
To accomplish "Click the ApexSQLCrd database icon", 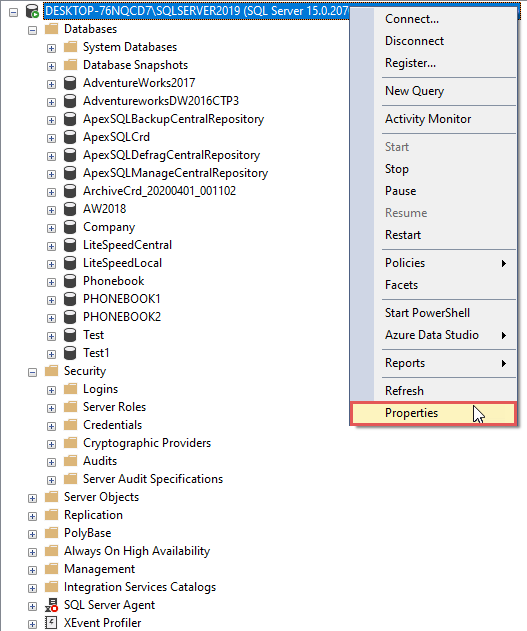I will coord(70,137).
